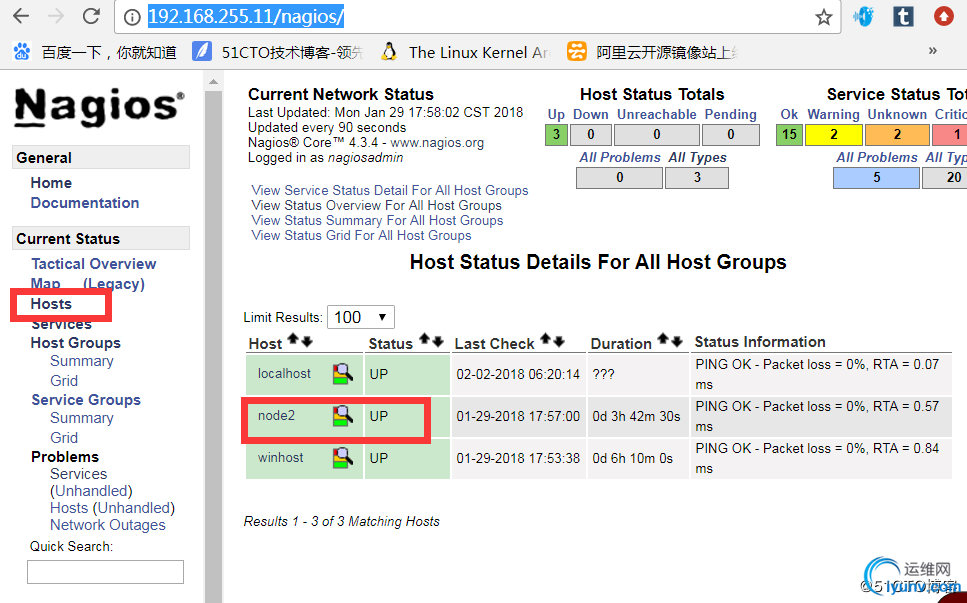Click the www.nagios.org link
The width and height of the screenshot is (967, 603).
(x=437, y=143)
